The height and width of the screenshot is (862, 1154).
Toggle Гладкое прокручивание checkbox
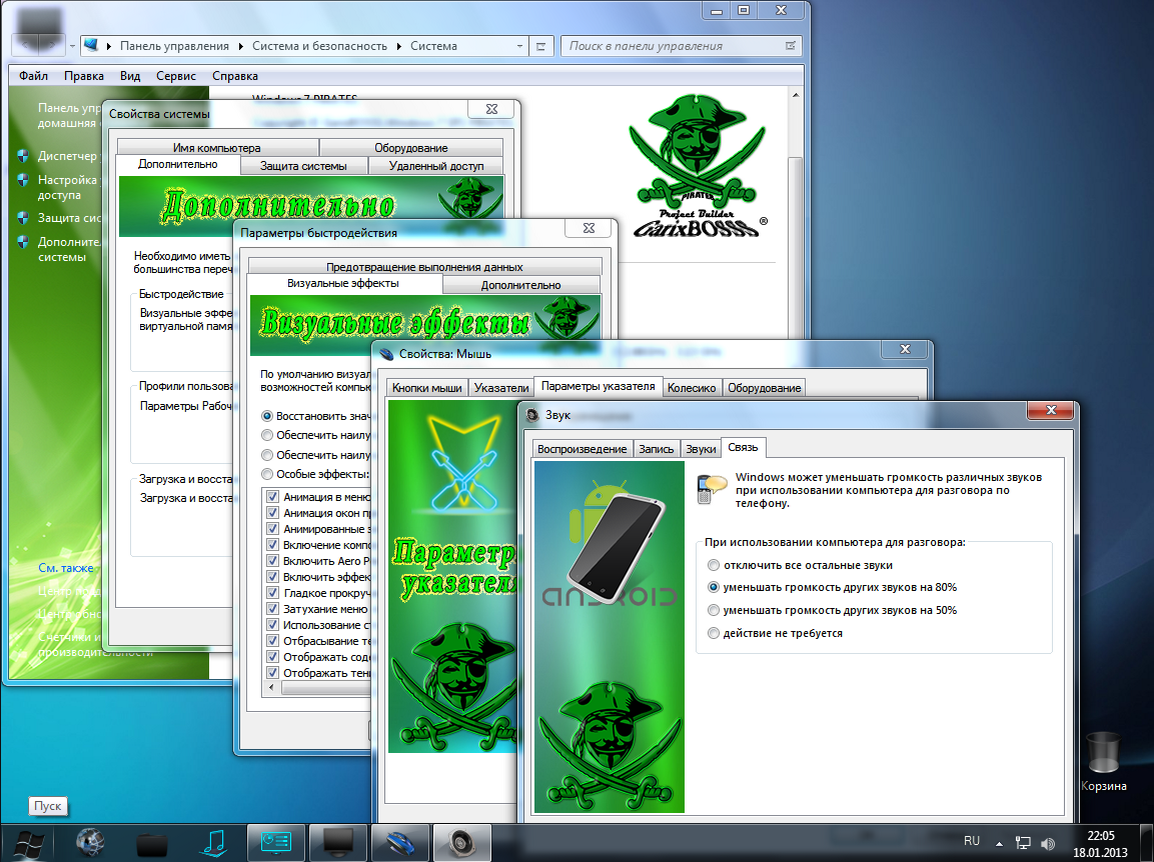(x=272, y=593)
